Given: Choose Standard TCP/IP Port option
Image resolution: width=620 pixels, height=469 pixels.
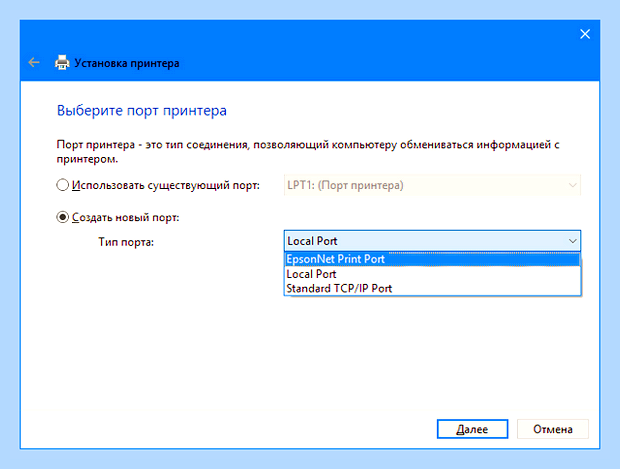Looking at the screenshot, I should pos(432,288).
